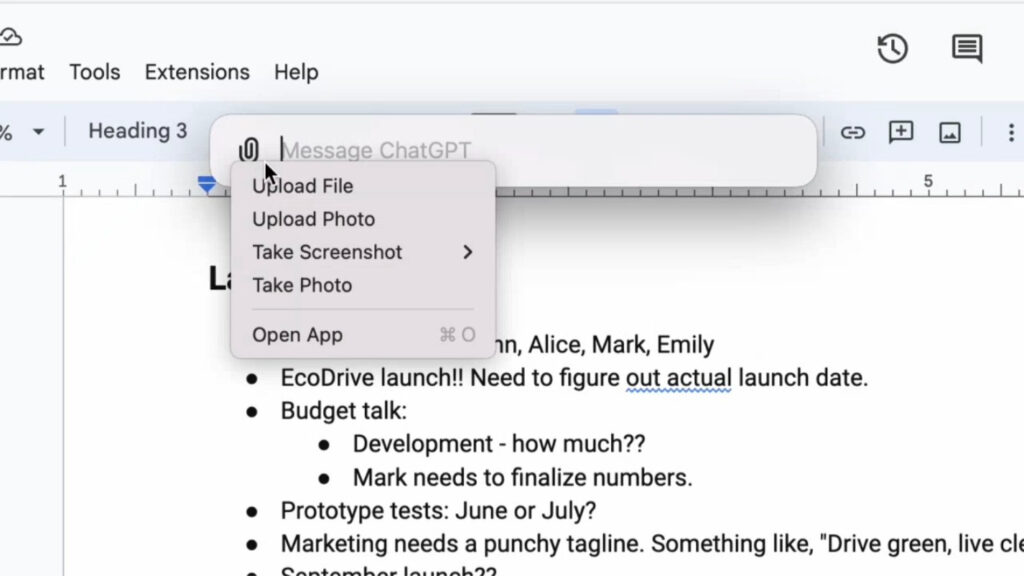Screen dimensions: 1024x576
Task: Click the 'Budget talk:' bullet text
Action: (344, 411)
